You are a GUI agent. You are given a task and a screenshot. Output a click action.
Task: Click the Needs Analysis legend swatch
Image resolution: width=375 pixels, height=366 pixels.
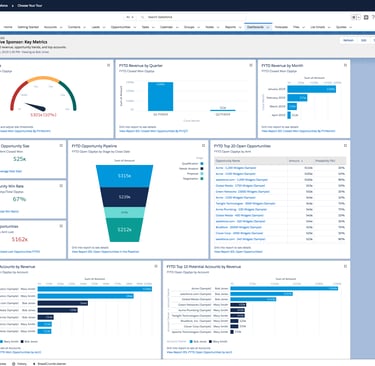[x=202, y=169]
